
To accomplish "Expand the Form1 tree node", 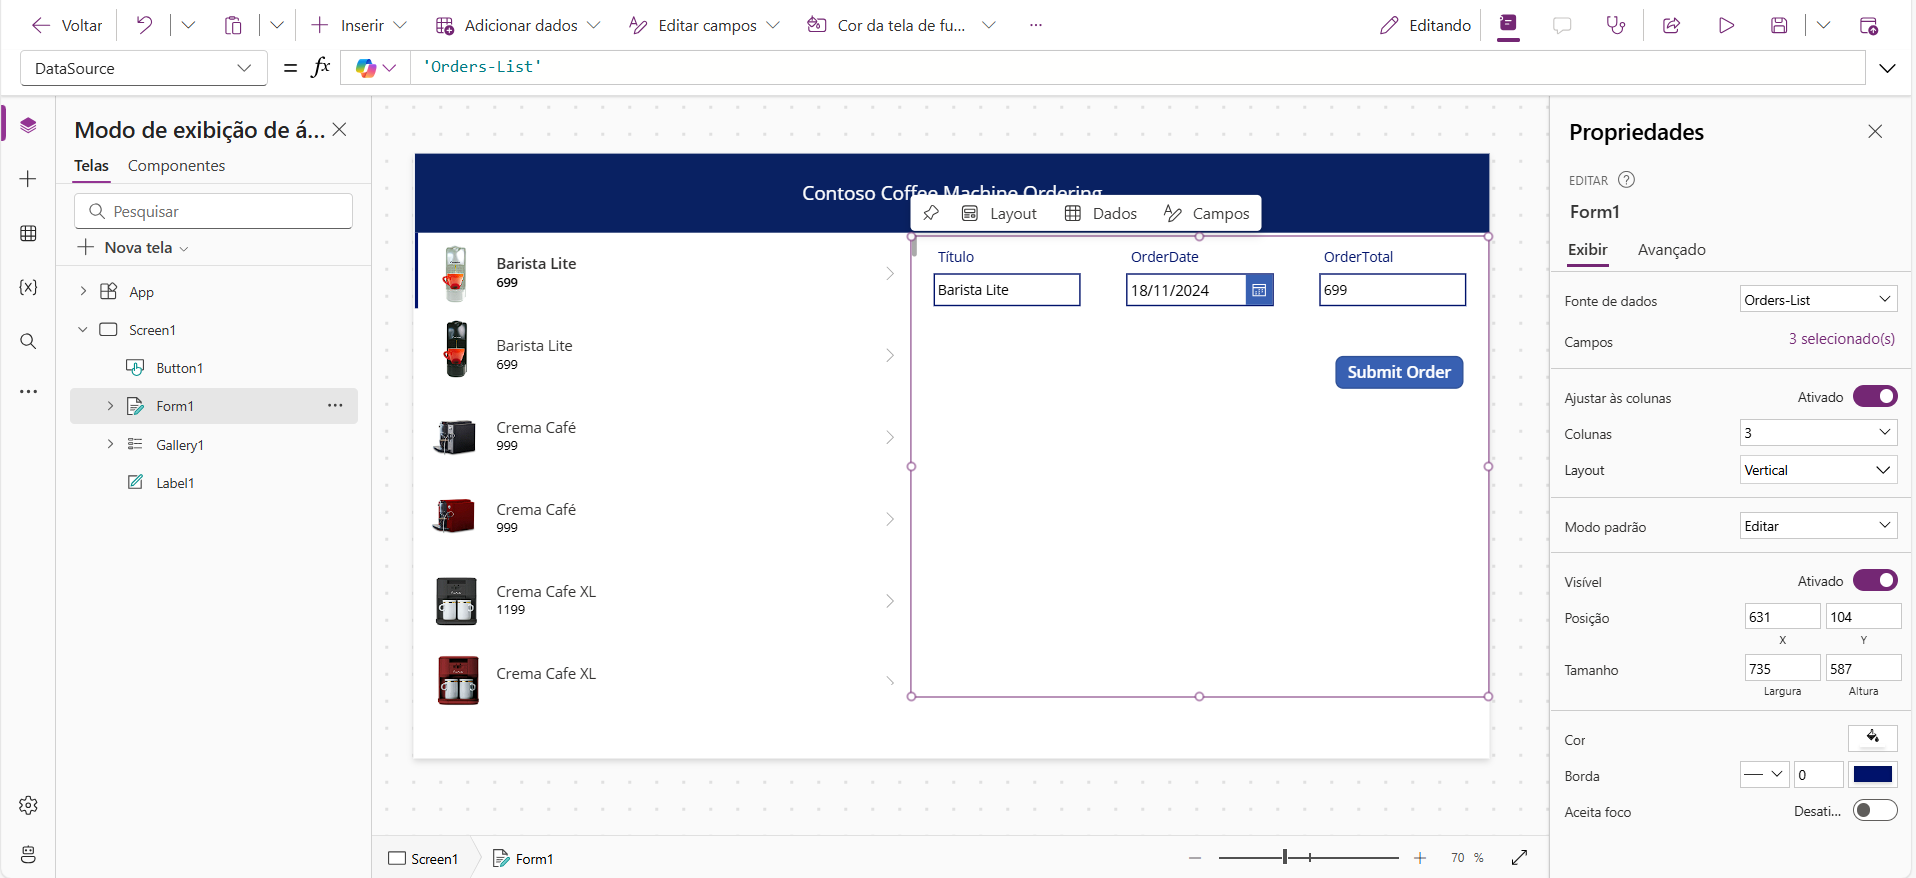I will 110,405.
